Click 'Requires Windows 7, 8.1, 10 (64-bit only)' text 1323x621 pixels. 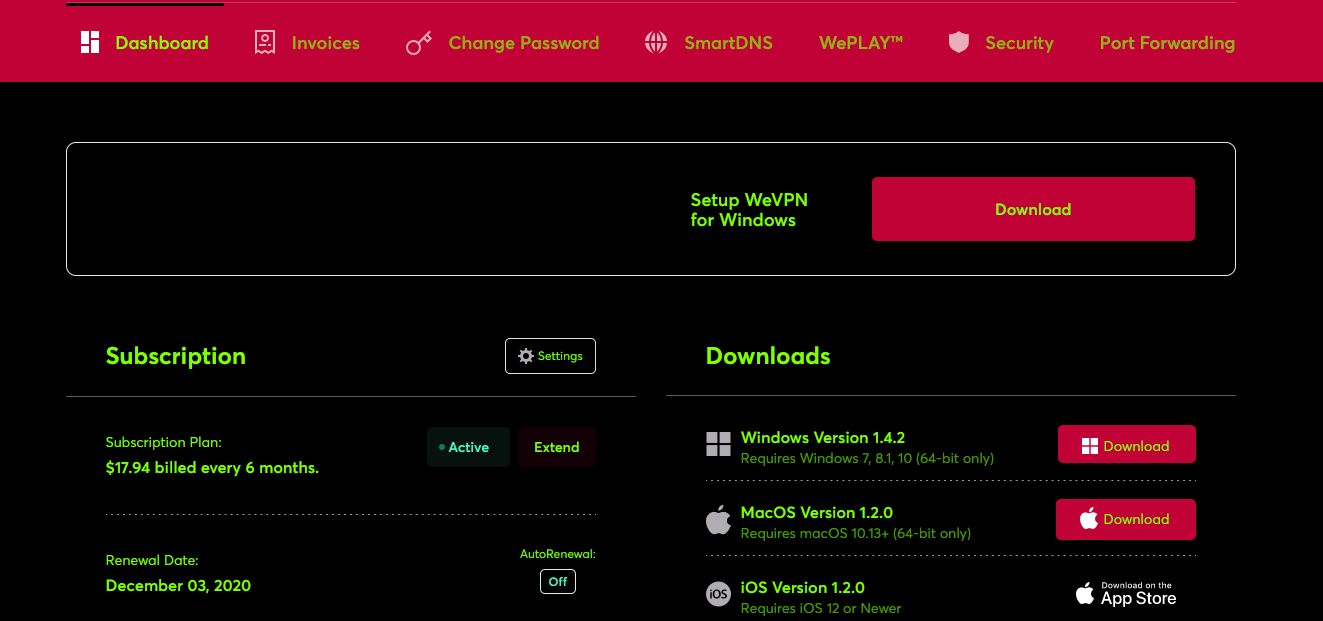click(x=867, y=459)
